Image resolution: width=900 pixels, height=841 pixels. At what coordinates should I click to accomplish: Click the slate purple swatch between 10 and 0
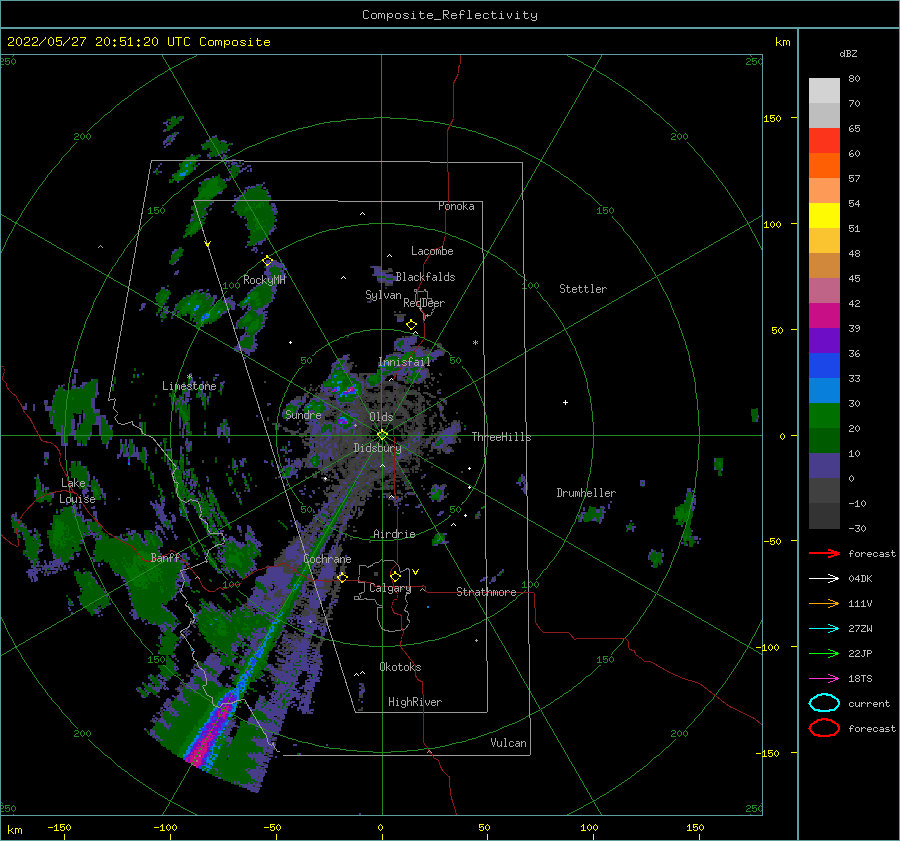(x=824, y=466)
